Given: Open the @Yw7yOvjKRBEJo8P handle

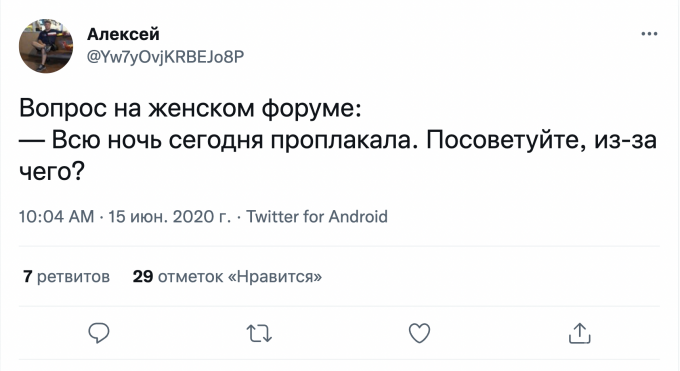Looking at the screenshot, I should click(x=166, y=57).
